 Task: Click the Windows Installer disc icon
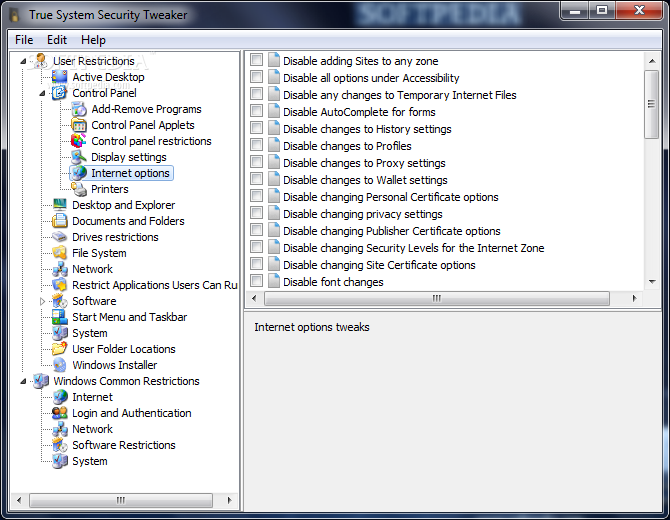pyautogui.click(x=59, y=365)
